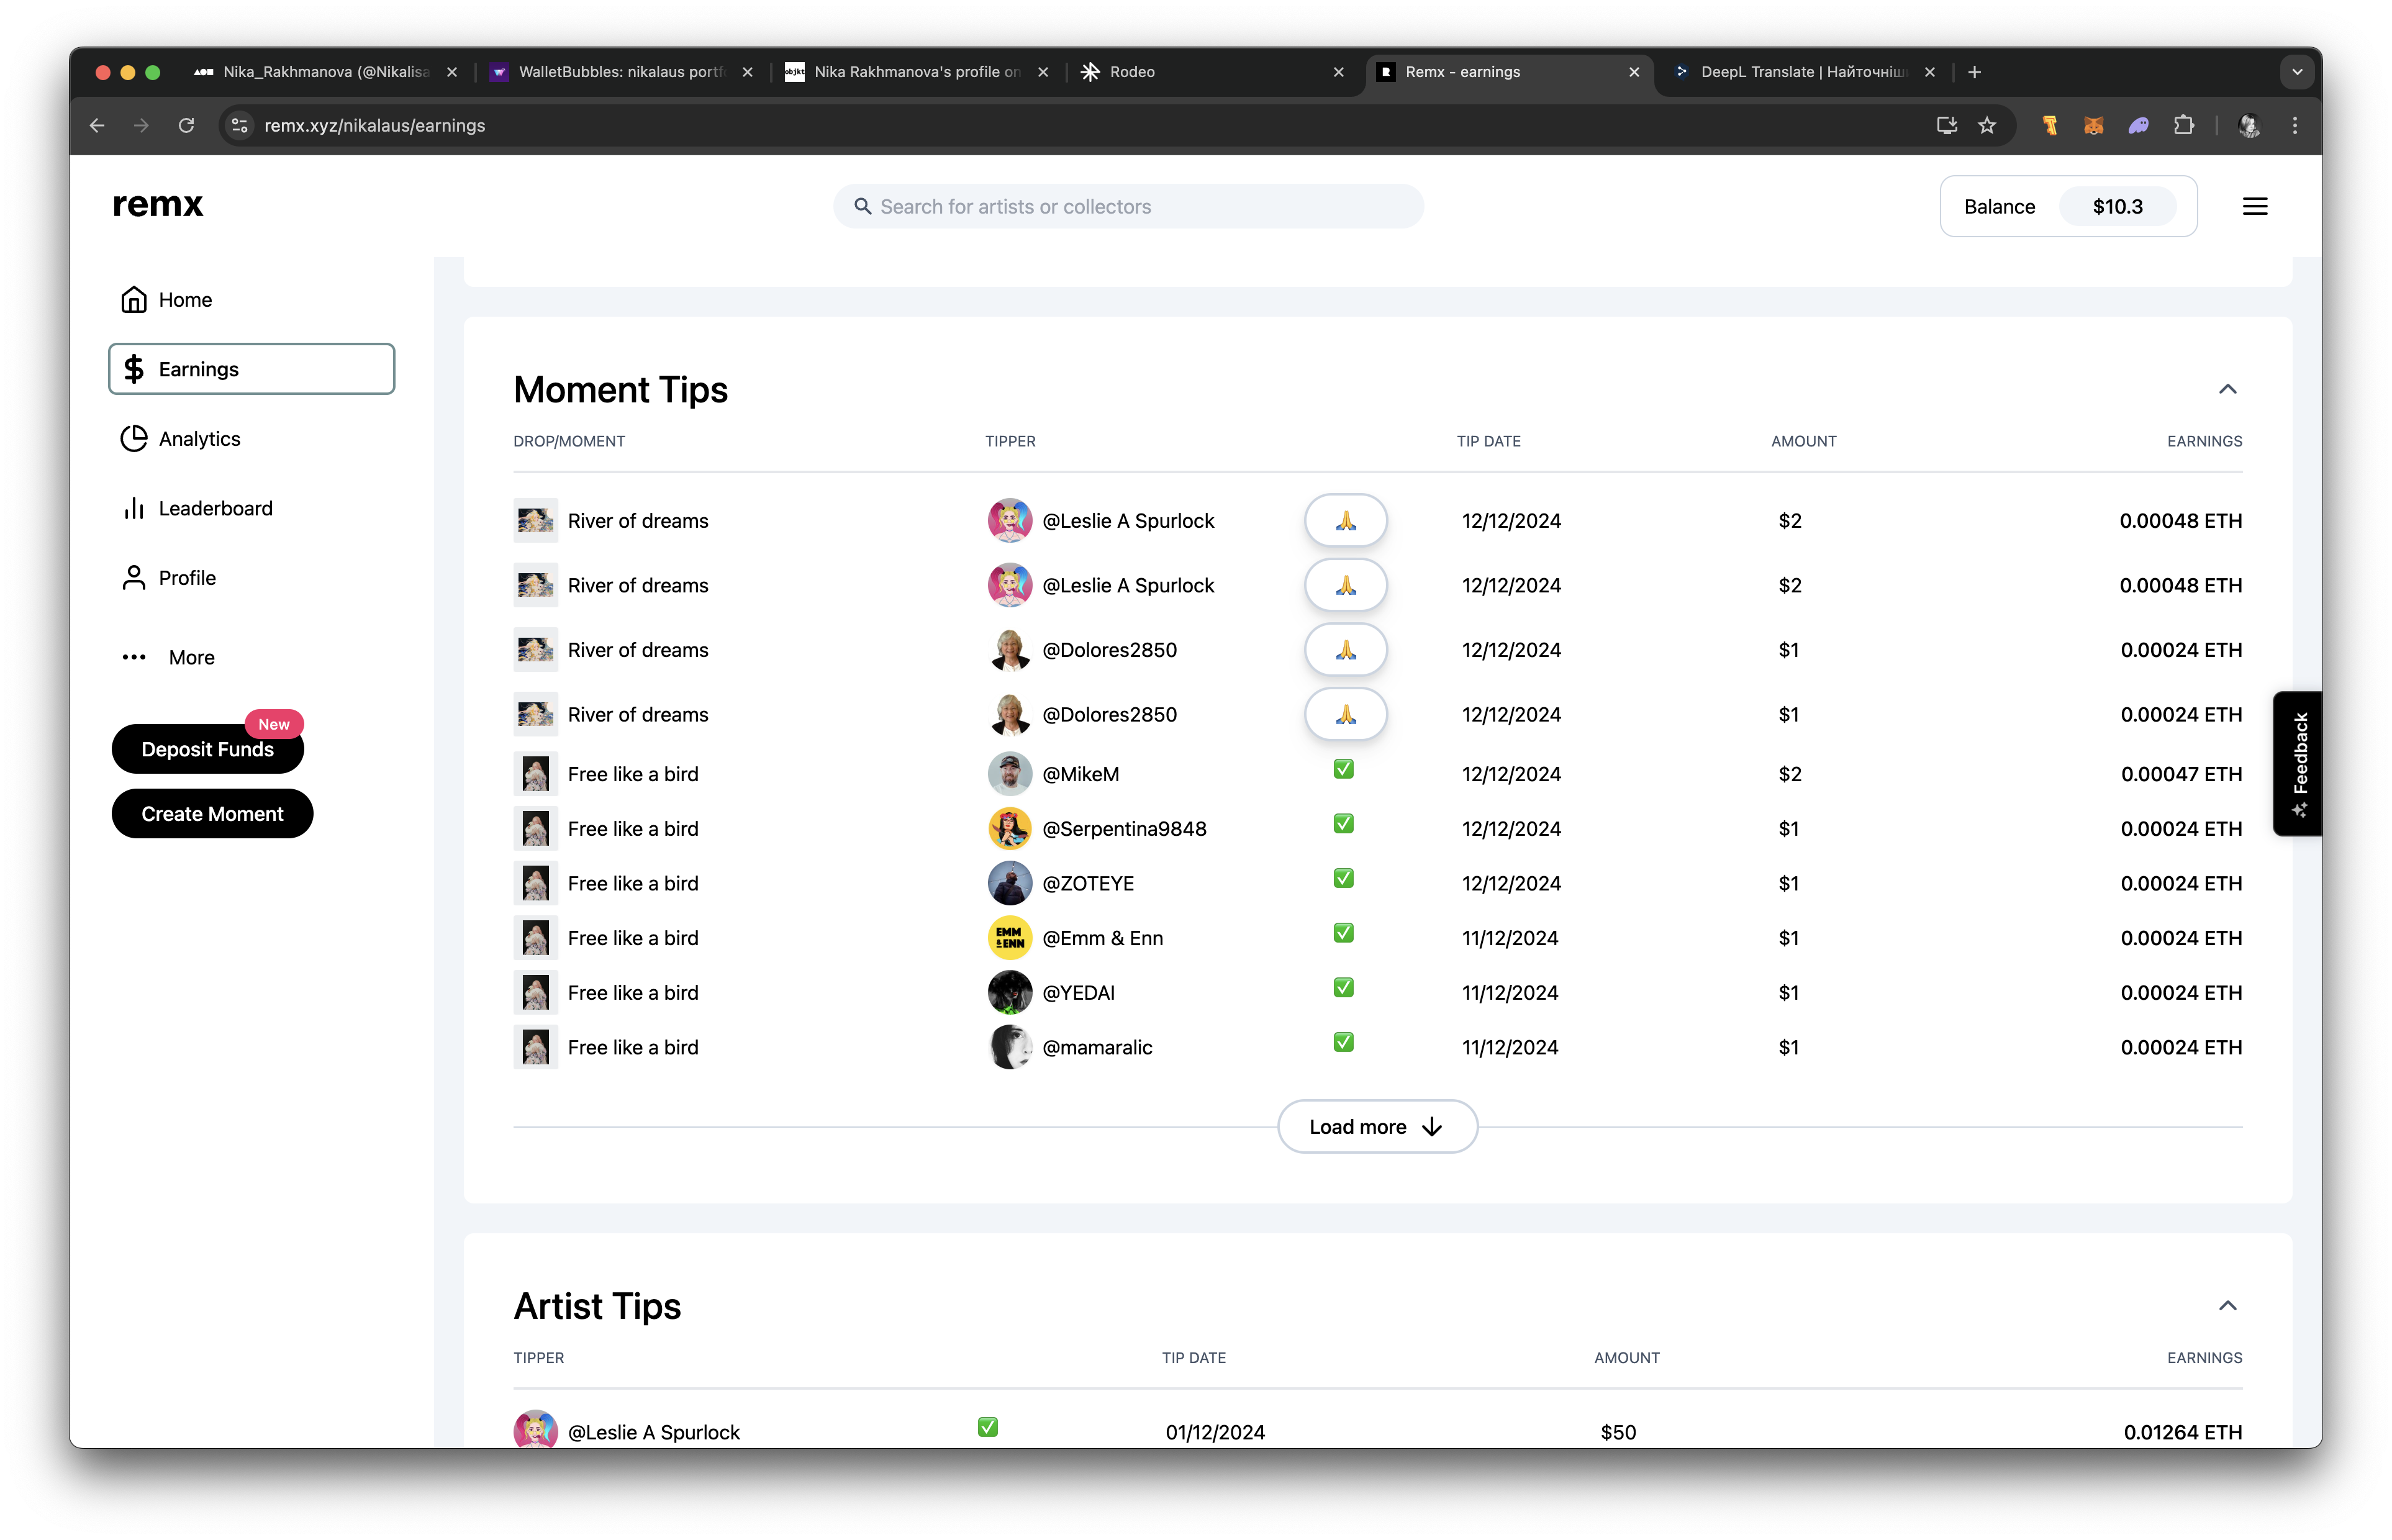Collapse the Artist Tips section
Screen dimensions: 2392x1540
[x=2227, y=1305]
